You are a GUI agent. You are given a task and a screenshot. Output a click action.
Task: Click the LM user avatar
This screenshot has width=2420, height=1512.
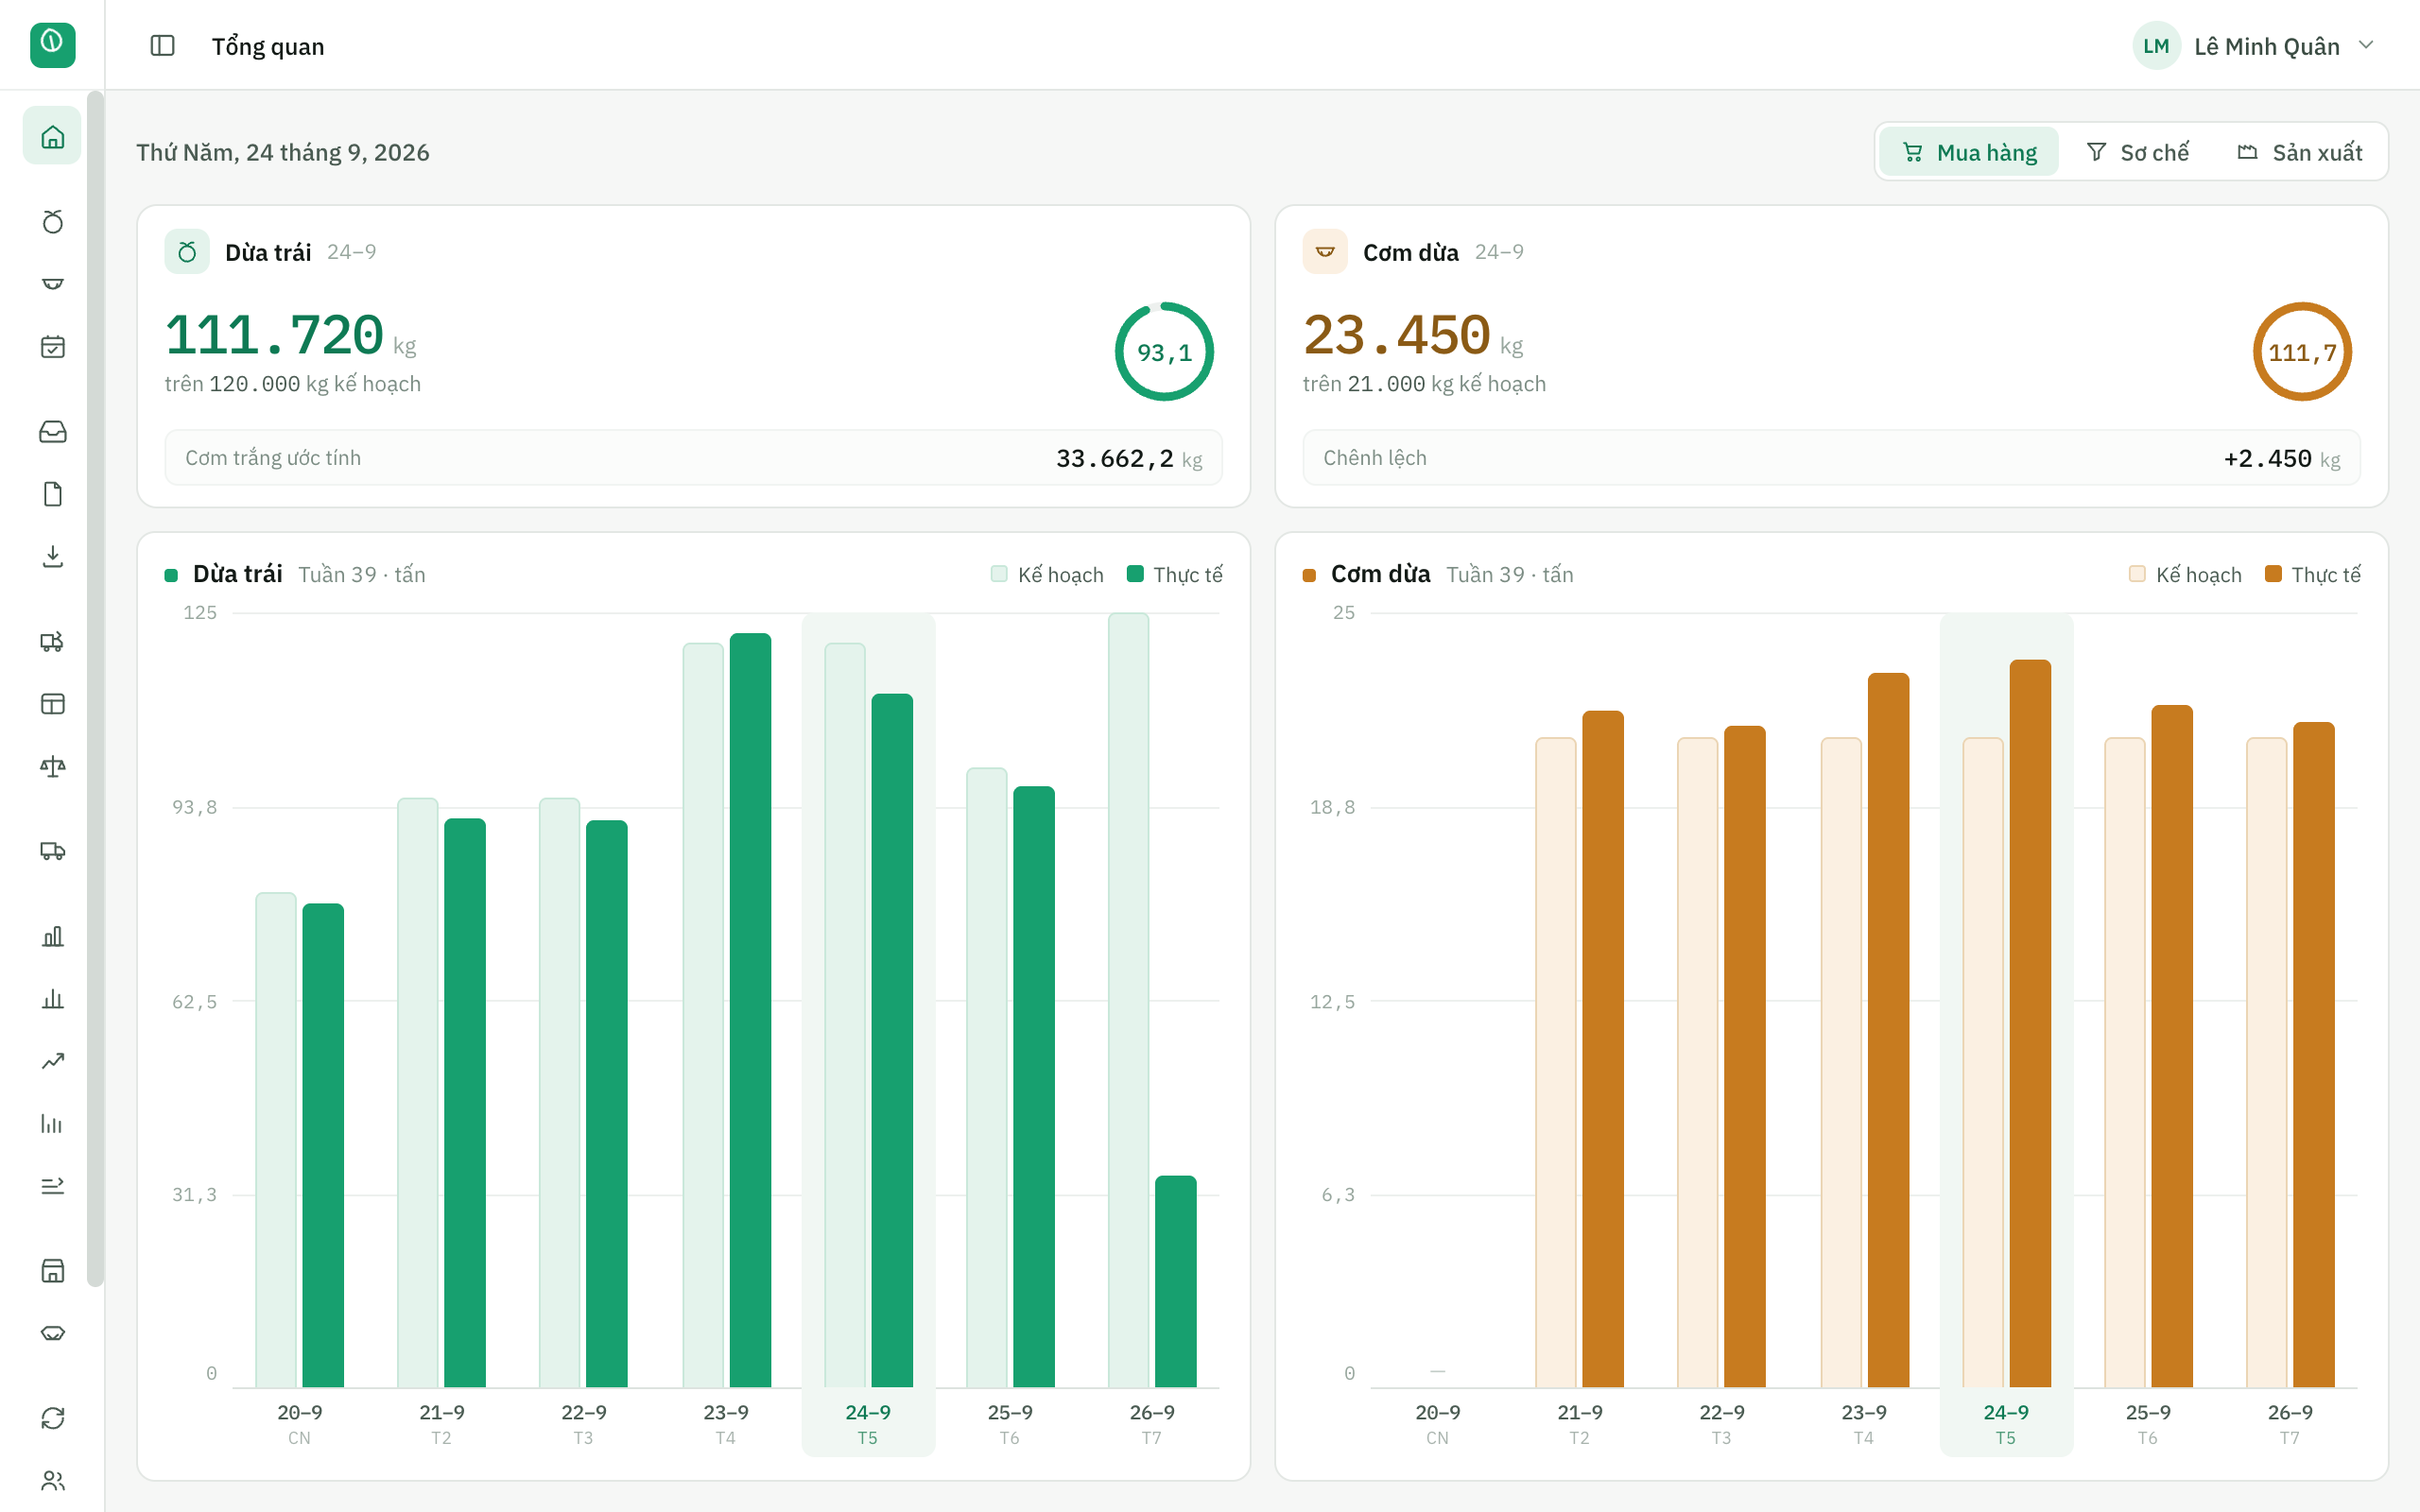[x=2156, y=46]
